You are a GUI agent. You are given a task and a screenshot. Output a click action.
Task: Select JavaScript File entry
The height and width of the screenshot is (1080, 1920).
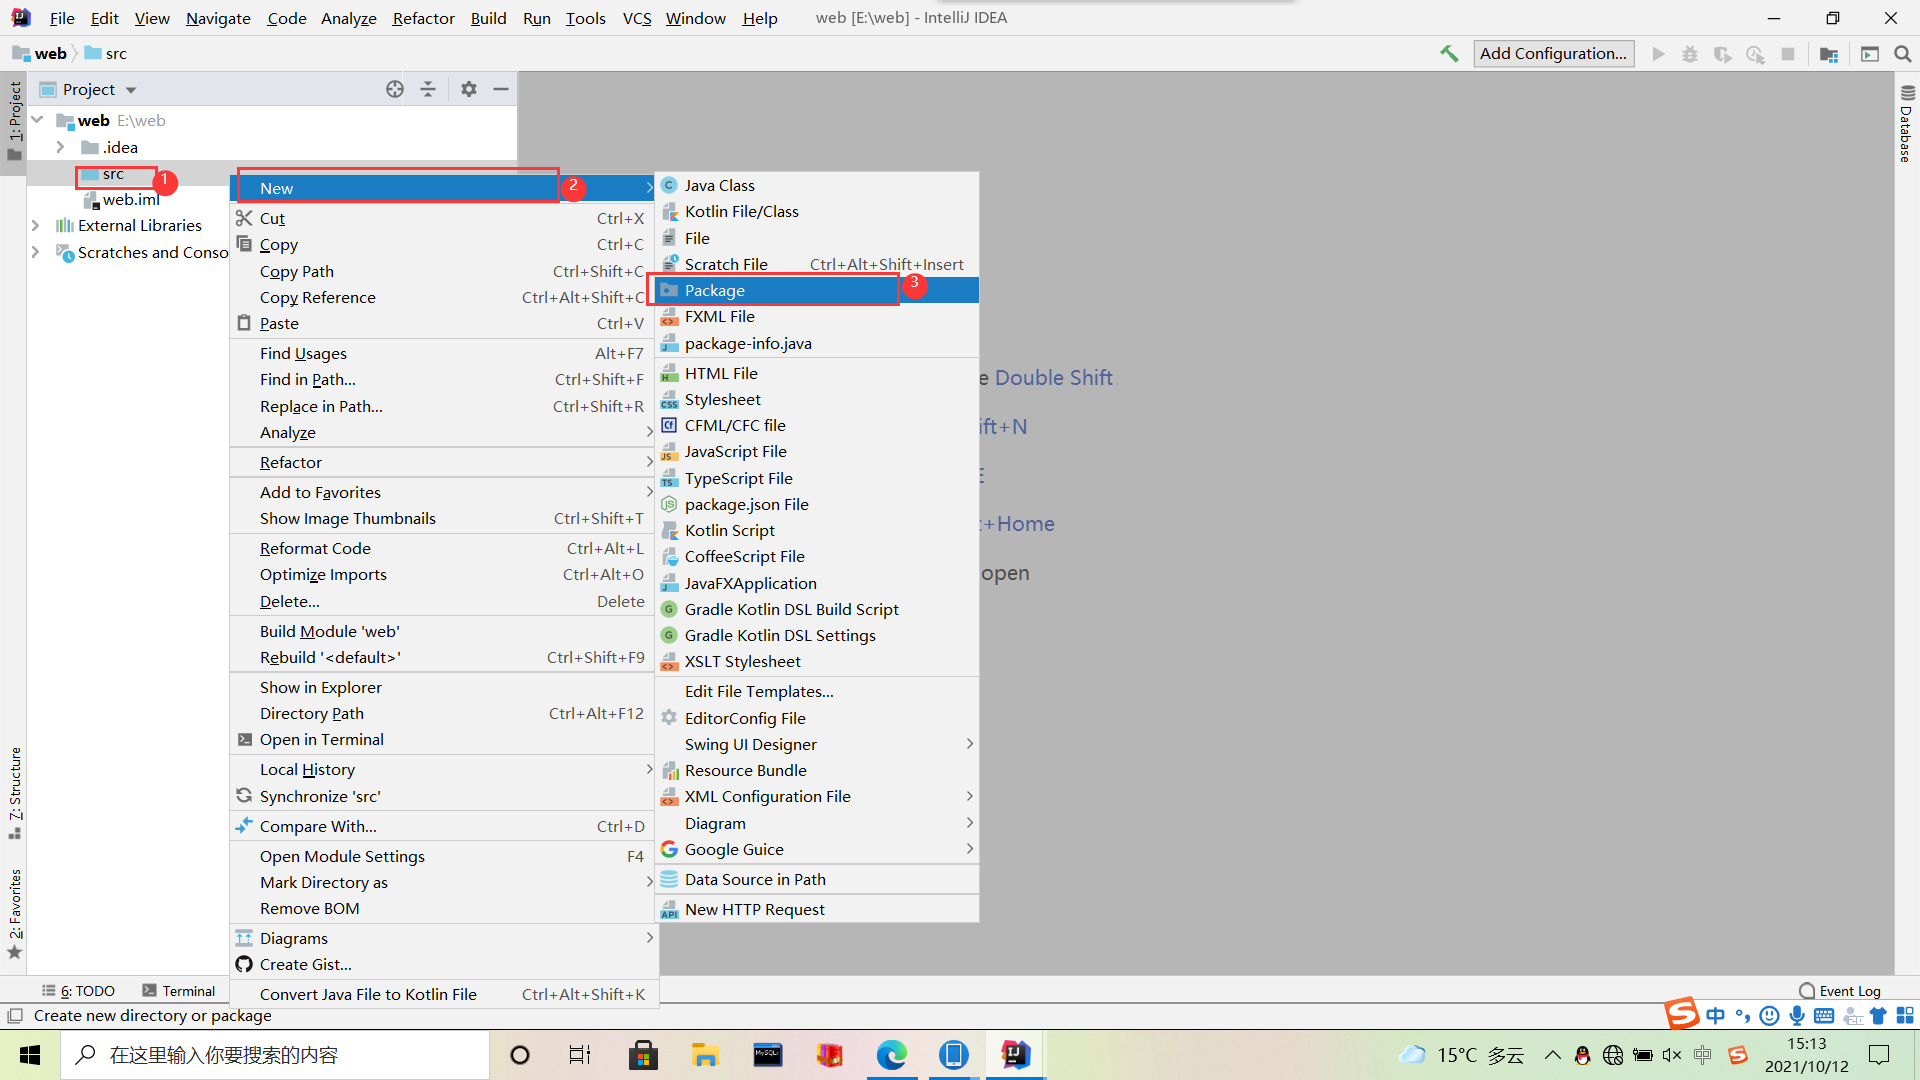click(817, 451)
